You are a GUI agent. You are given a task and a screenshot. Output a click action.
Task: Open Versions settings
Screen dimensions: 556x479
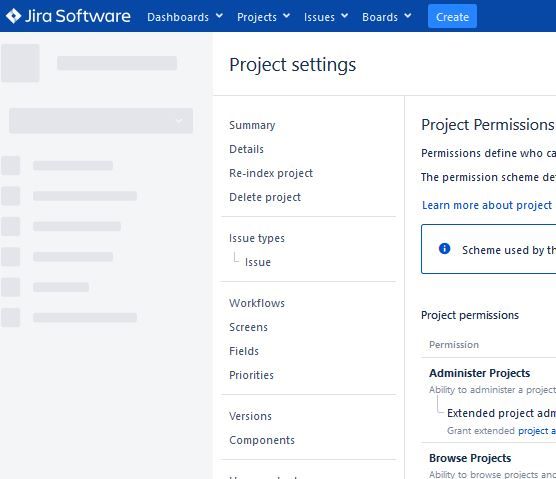point(250,416)
